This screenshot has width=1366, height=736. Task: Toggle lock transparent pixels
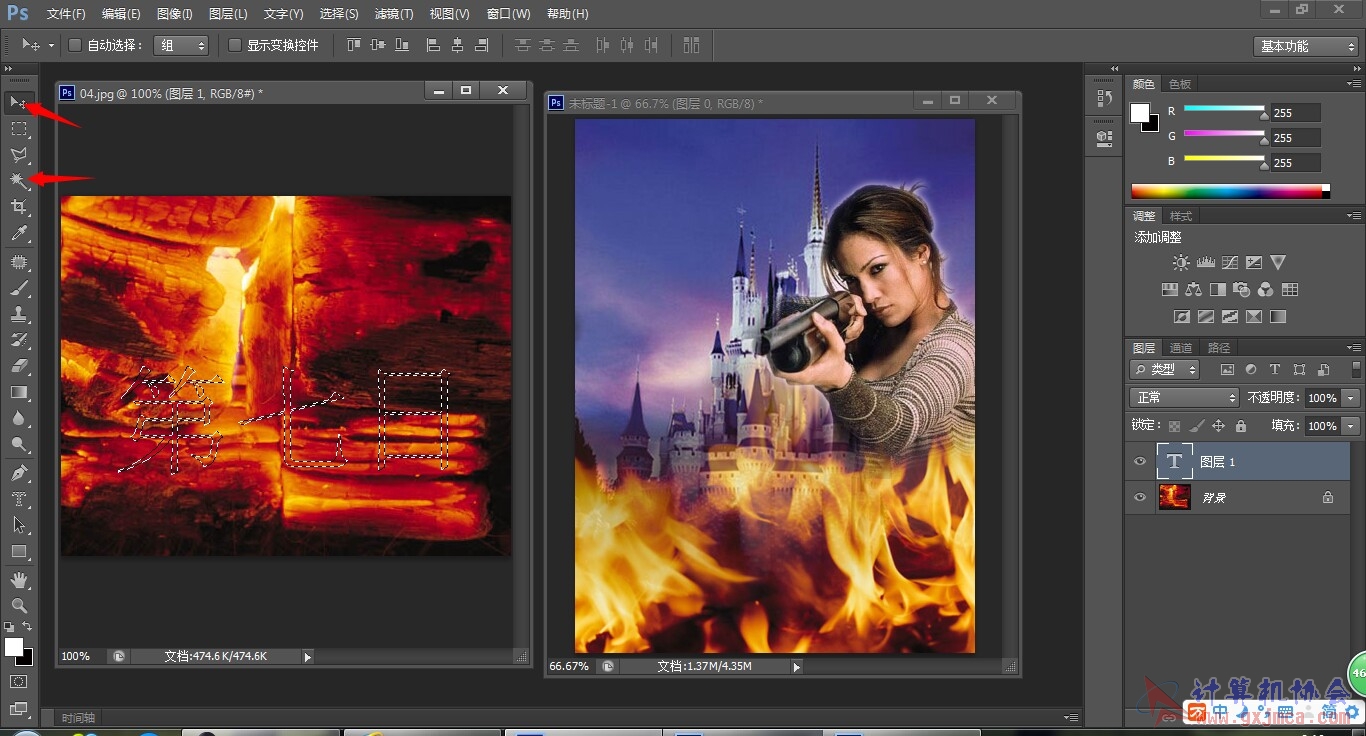pyautogui.click(x=1174, y=426)
